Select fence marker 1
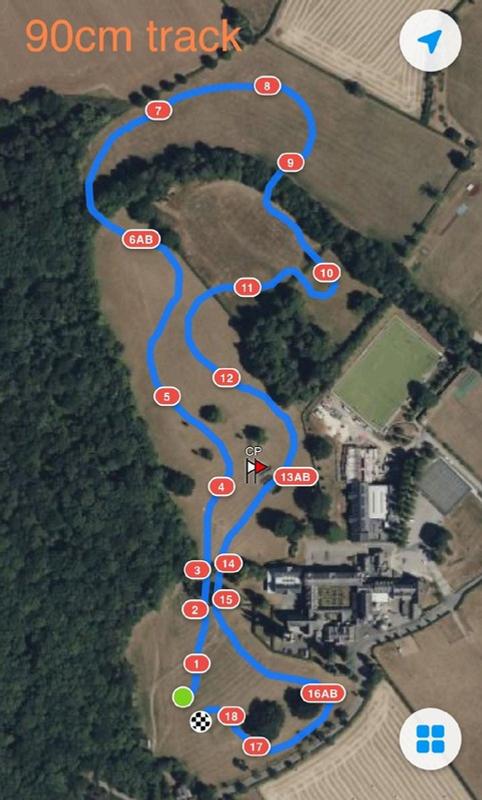482x800 pixels. pyautogui.click(x=197, y=664)
